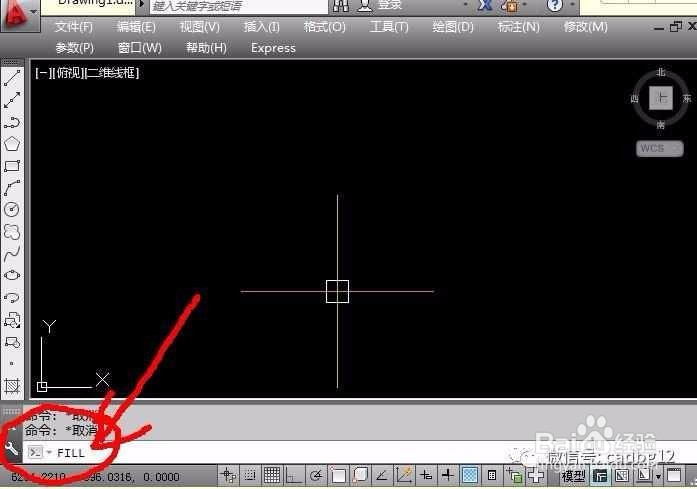Open Autodesk Exchange X icon
697x489 pixels.
[485, 5]
